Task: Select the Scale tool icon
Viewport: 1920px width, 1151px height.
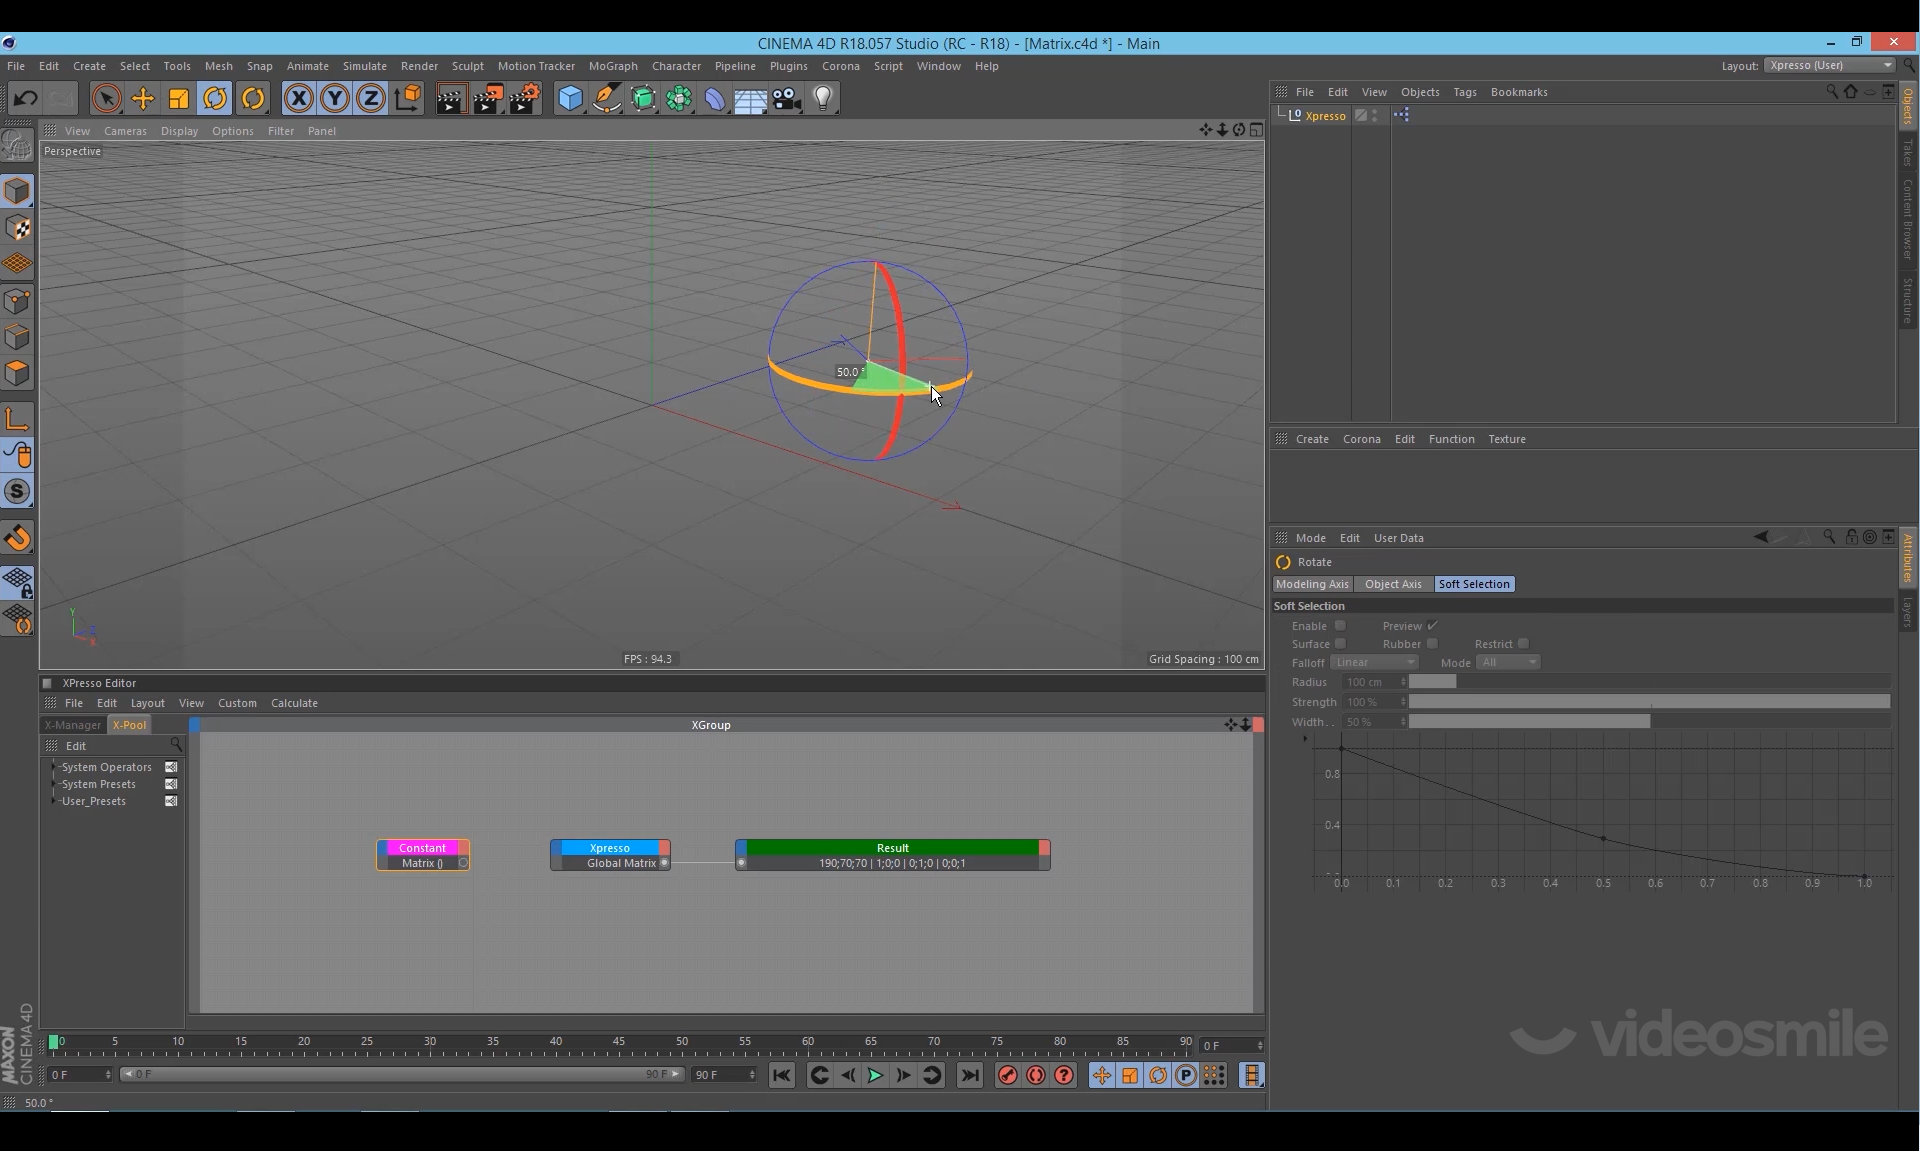Action: (178, 98)
